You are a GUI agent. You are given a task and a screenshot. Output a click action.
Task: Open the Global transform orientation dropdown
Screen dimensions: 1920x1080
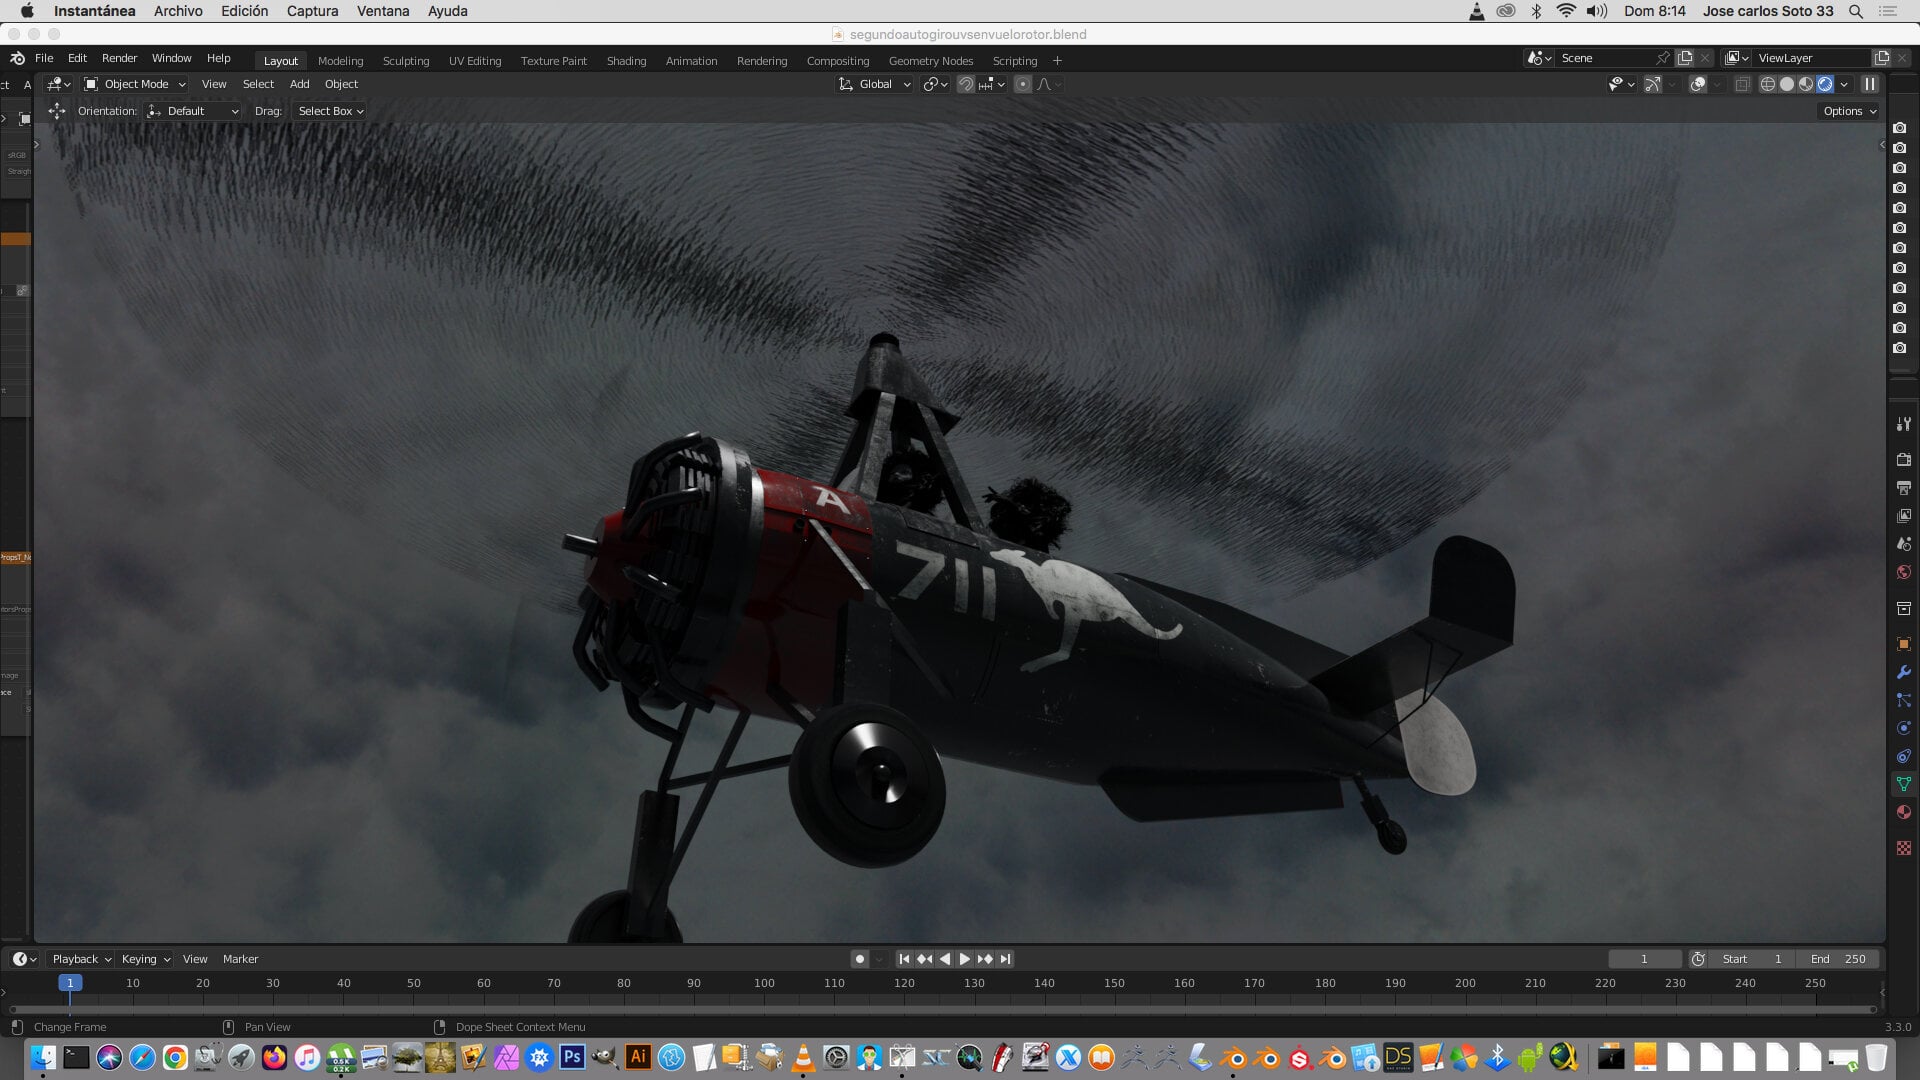point(874,84)
